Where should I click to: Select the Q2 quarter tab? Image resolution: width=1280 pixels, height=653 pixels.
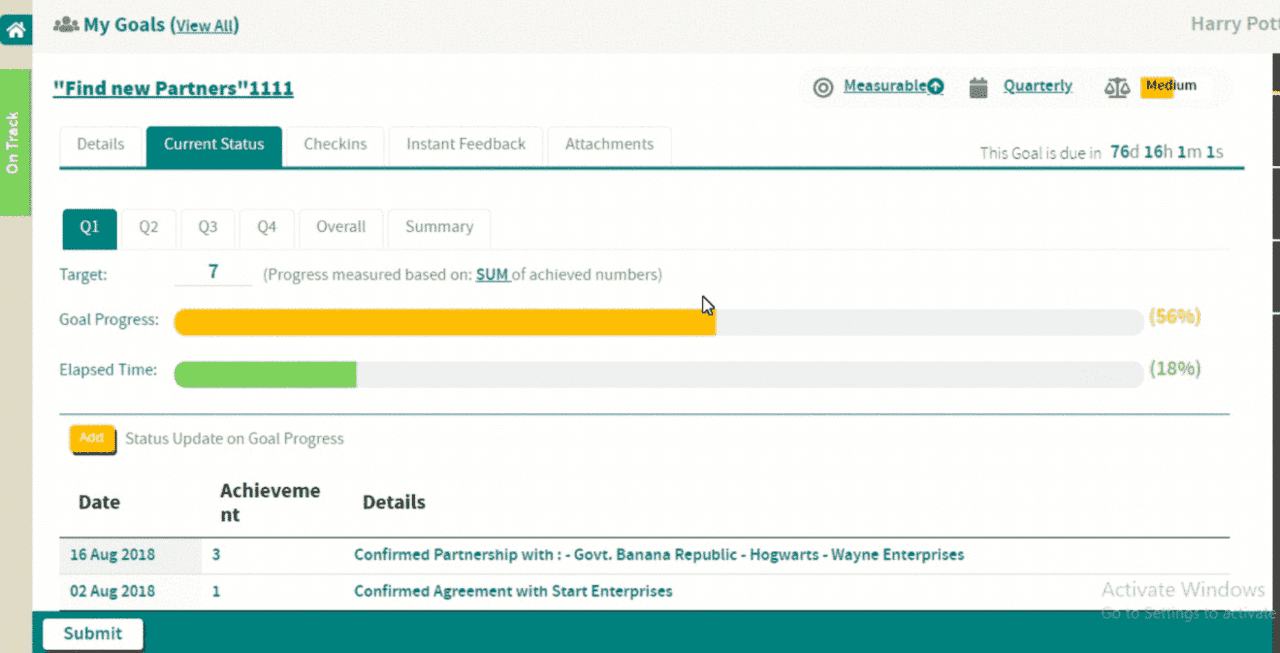coord(149,228)
